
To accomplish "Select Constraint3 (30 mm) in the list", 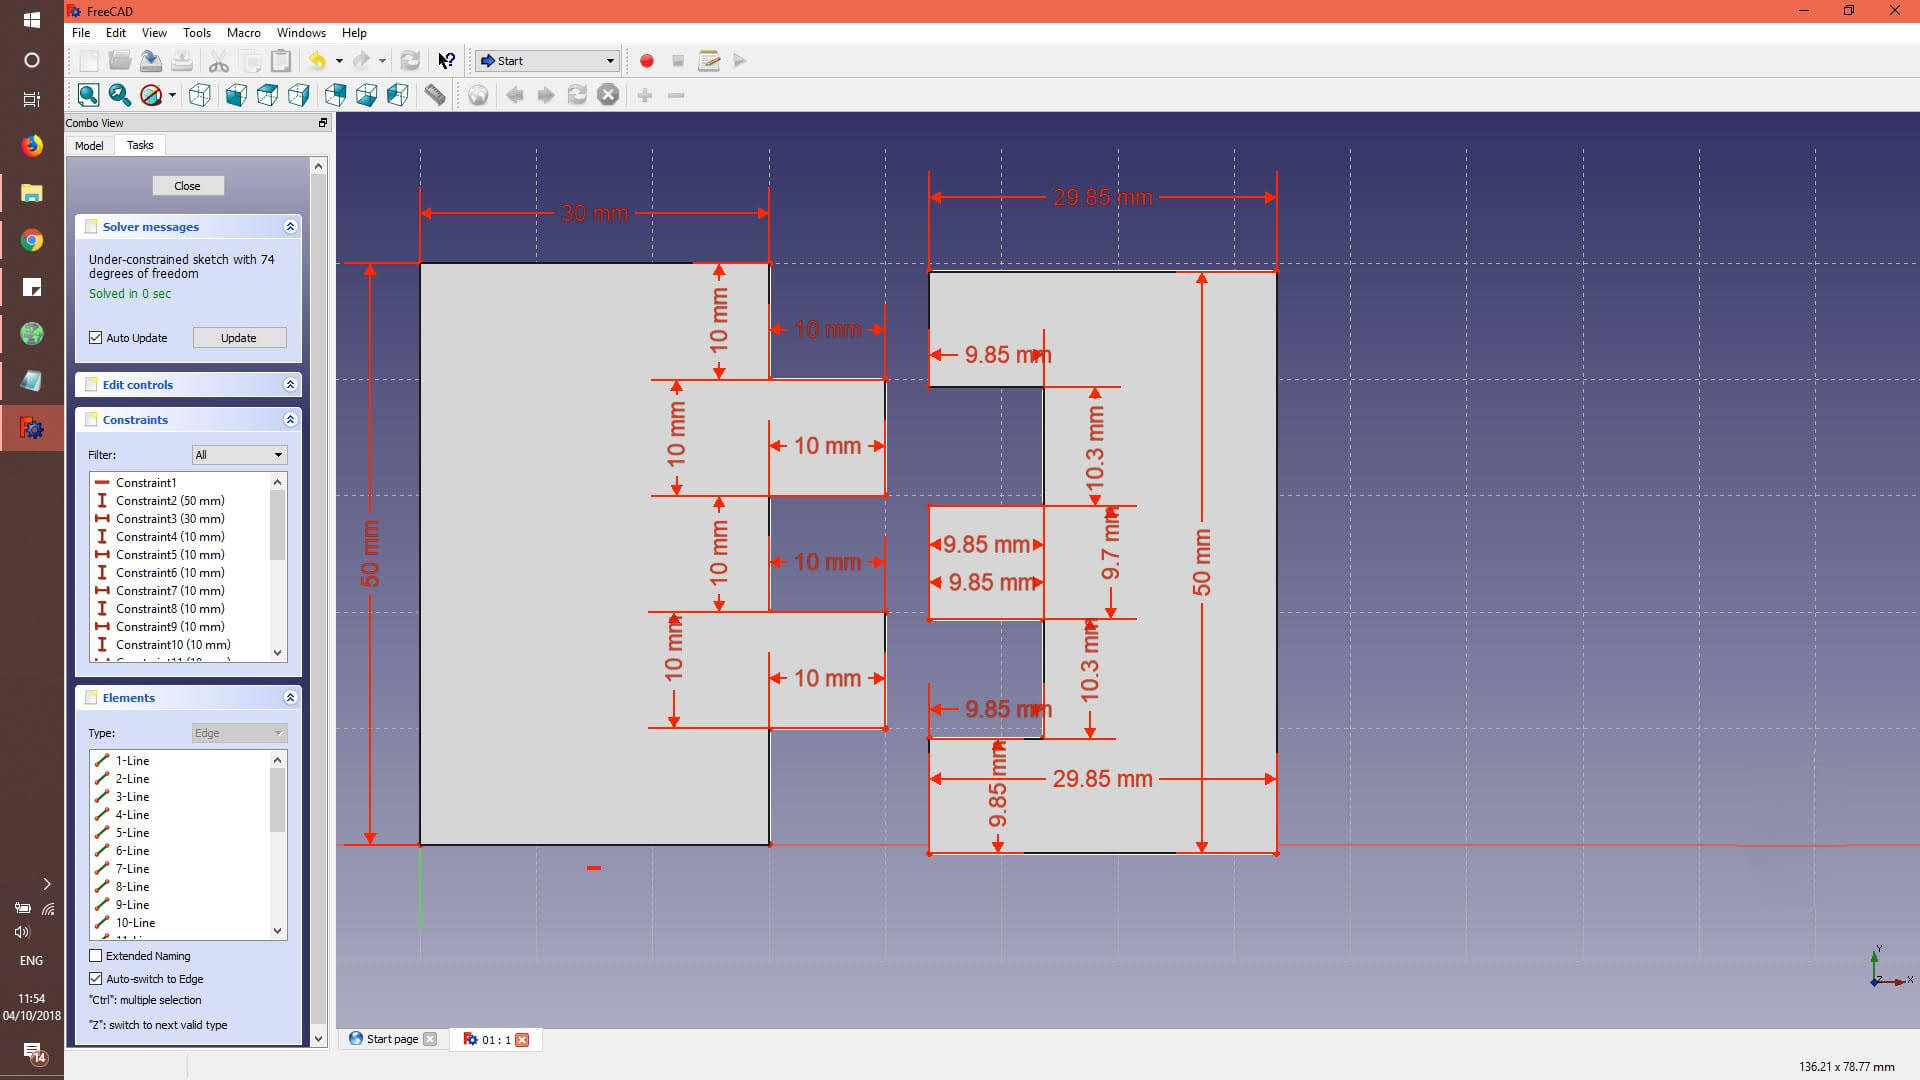I will tap(170, 519).
